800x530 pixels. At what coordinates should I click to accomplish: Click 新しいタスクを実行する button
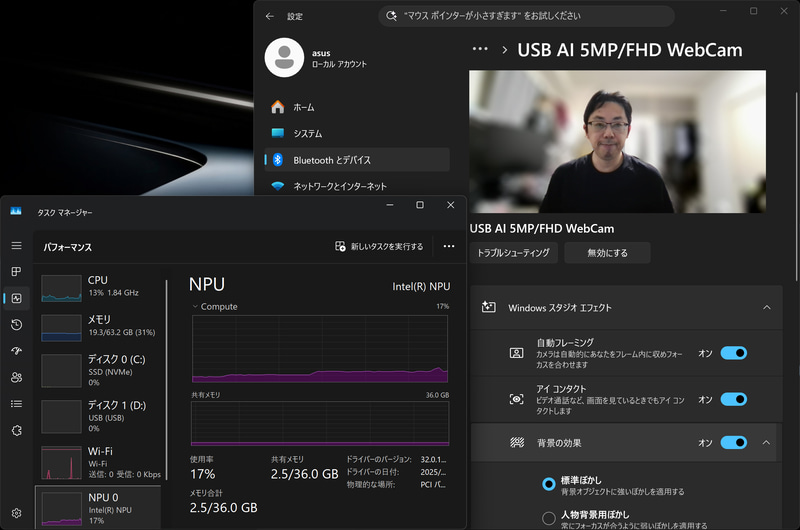click(379, 246)
